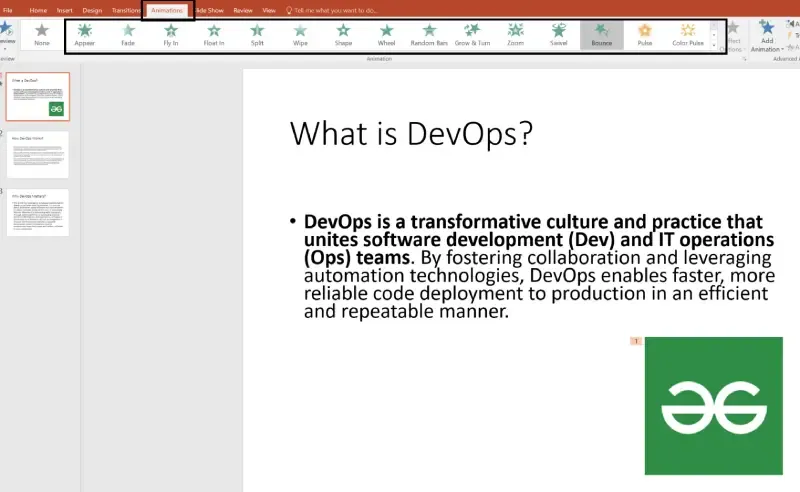
Task: Choose the Zoom animation effect
Action: pos(515,35)
